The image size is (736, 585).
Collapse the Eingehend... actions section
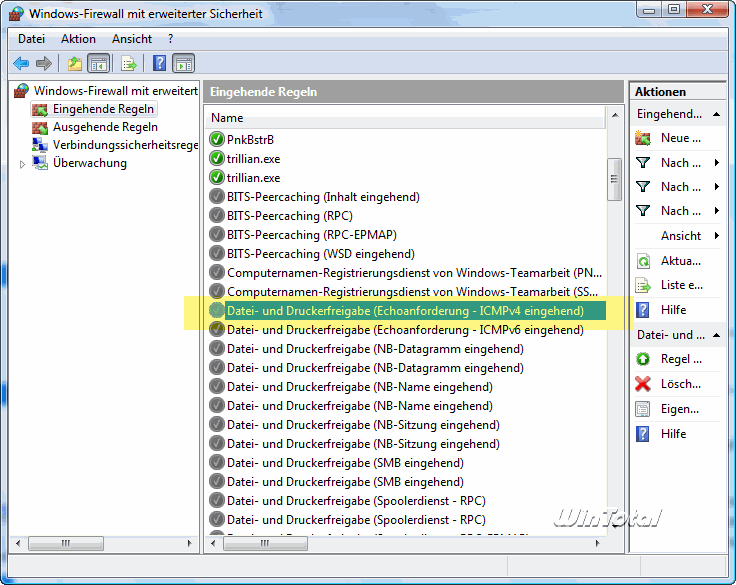pos(716,114)
